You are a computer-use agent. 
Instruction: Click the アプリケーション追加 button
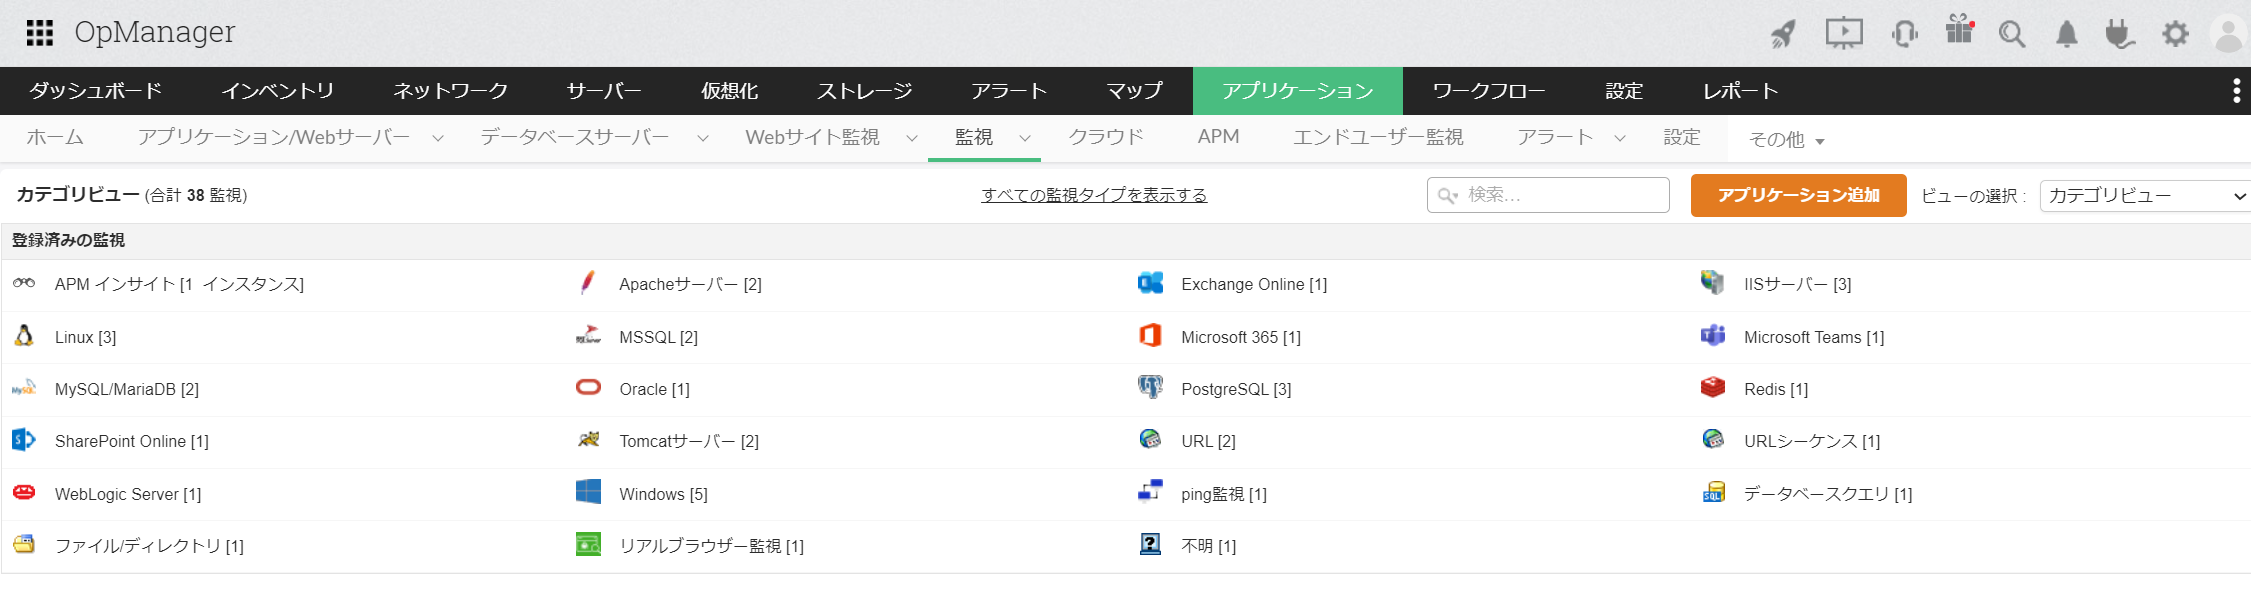(1798, 195)
